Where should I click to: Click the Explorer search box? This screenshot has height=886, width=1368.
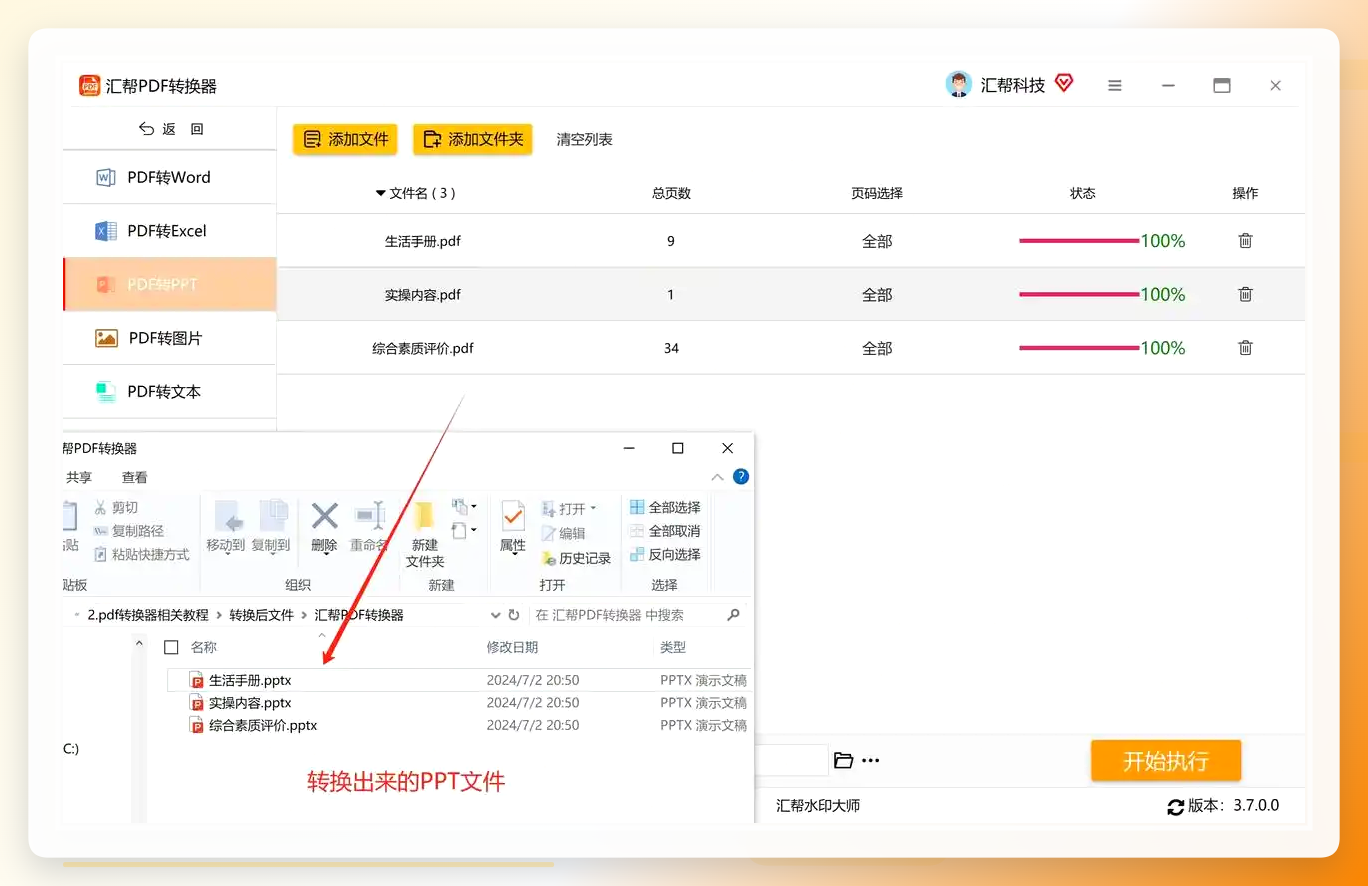(636, 615)
